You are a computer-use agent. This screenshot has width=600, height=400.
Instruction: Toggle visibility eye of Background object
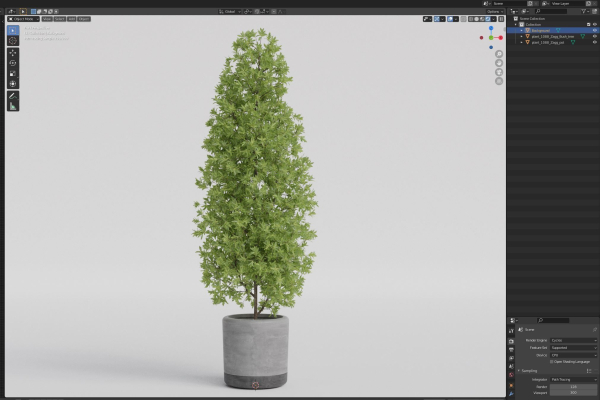[595, 31]
